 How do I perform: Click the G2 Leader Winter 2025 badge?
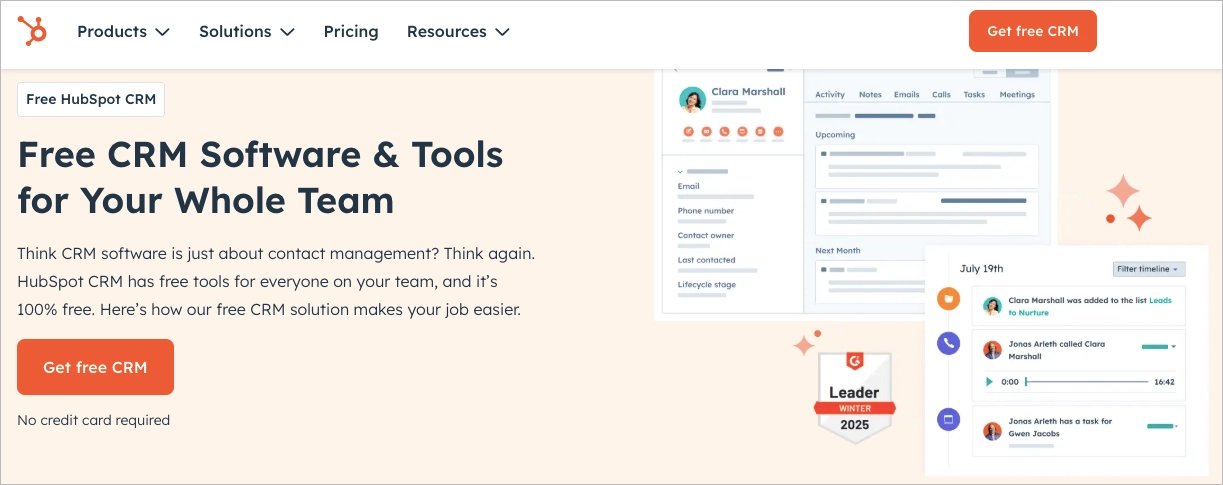(854, 397)
